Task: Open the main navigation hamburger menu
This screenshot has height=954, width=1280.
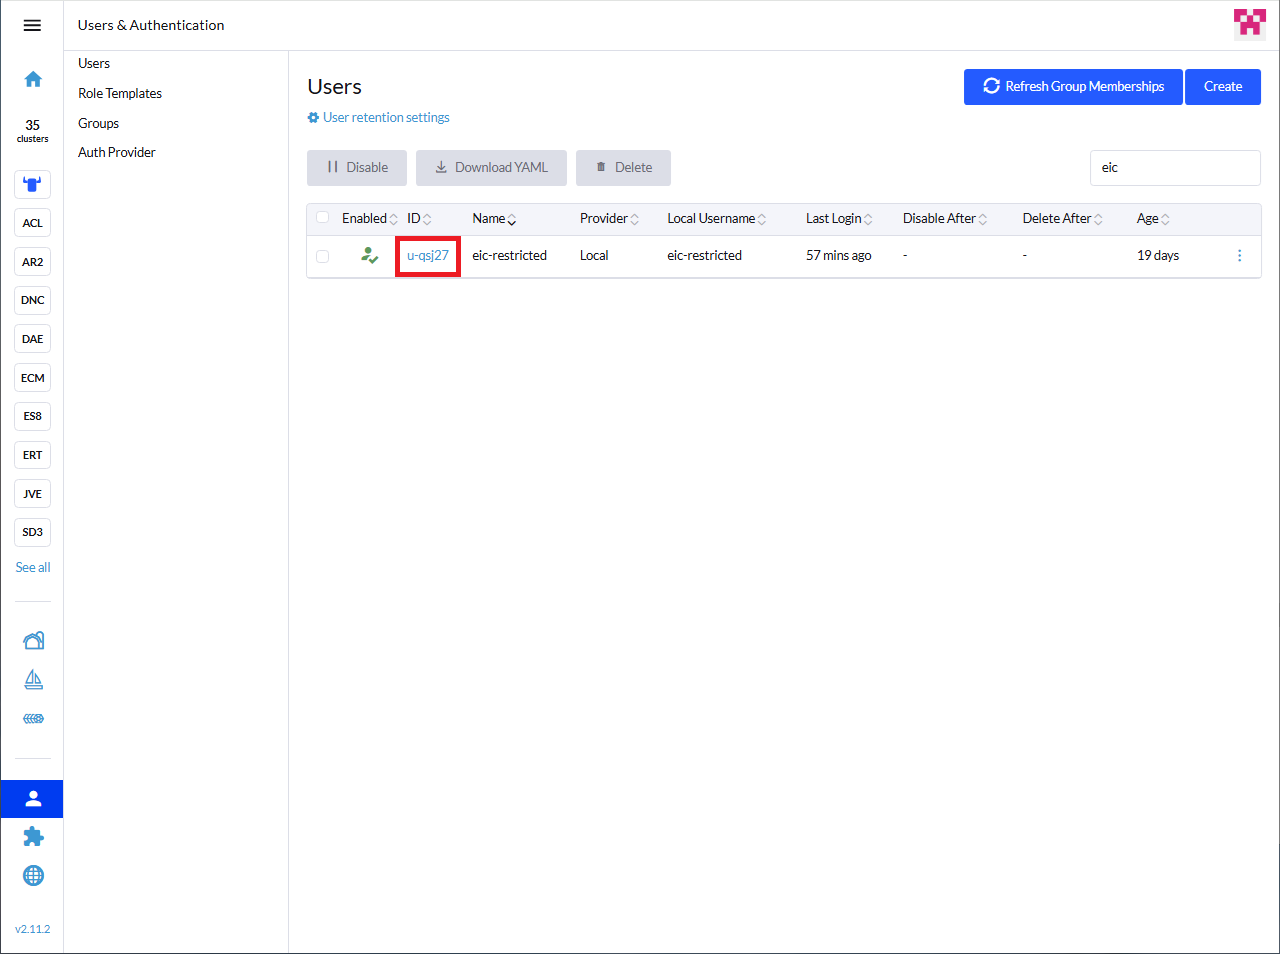Action: (x=32, y=25)
